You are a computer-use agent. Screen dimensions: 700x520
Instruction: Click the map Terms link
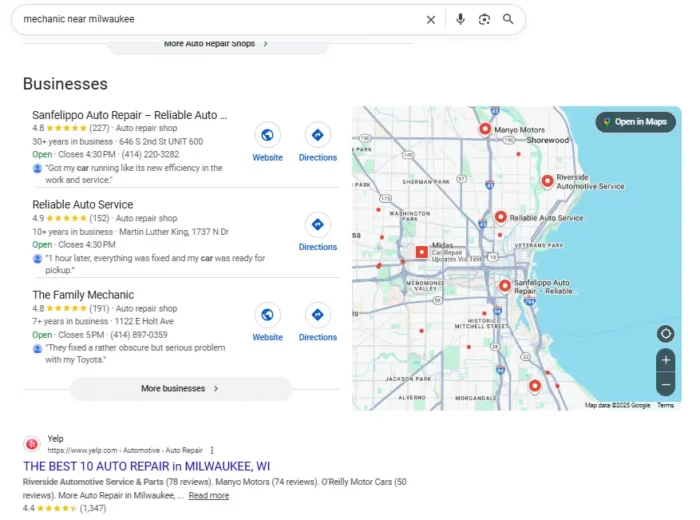[x=665, y=405]
